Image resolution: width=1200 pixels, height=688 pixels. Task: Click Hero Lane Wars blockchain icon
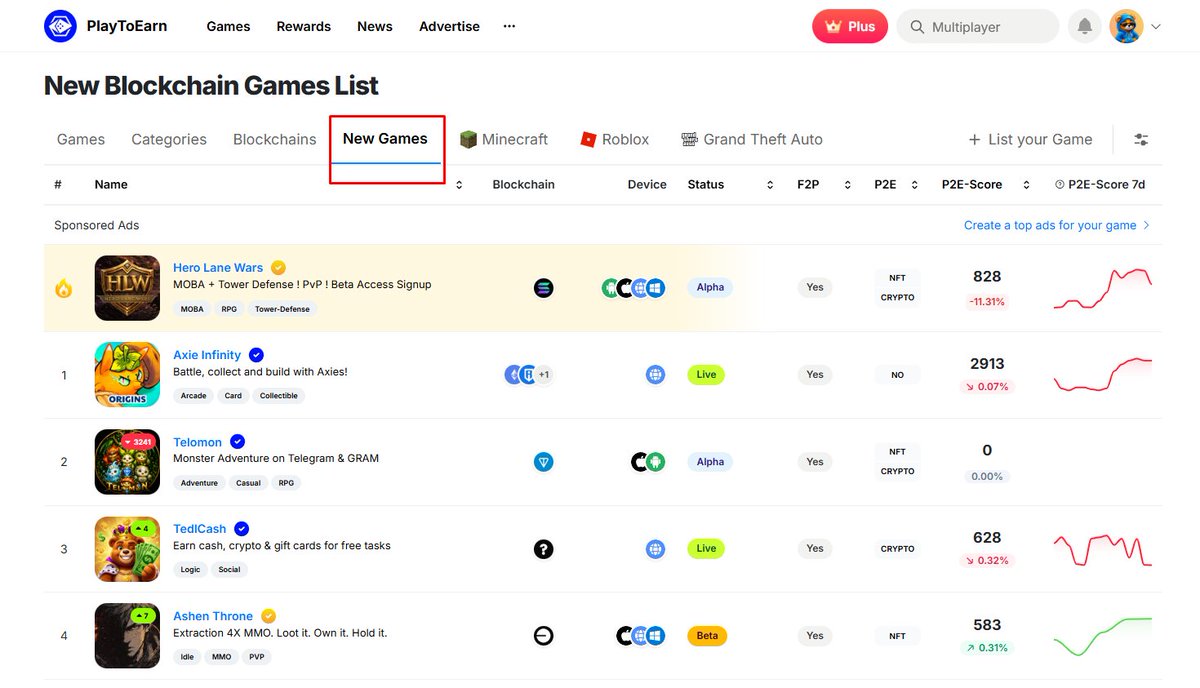pyautogui.click(x=544, y=288)
